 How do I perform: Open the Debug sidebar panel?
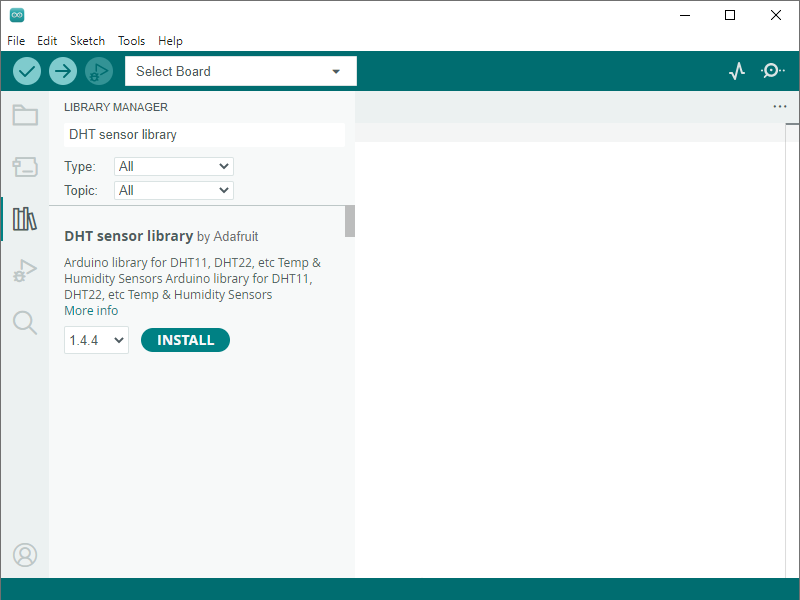coord(25,271)
